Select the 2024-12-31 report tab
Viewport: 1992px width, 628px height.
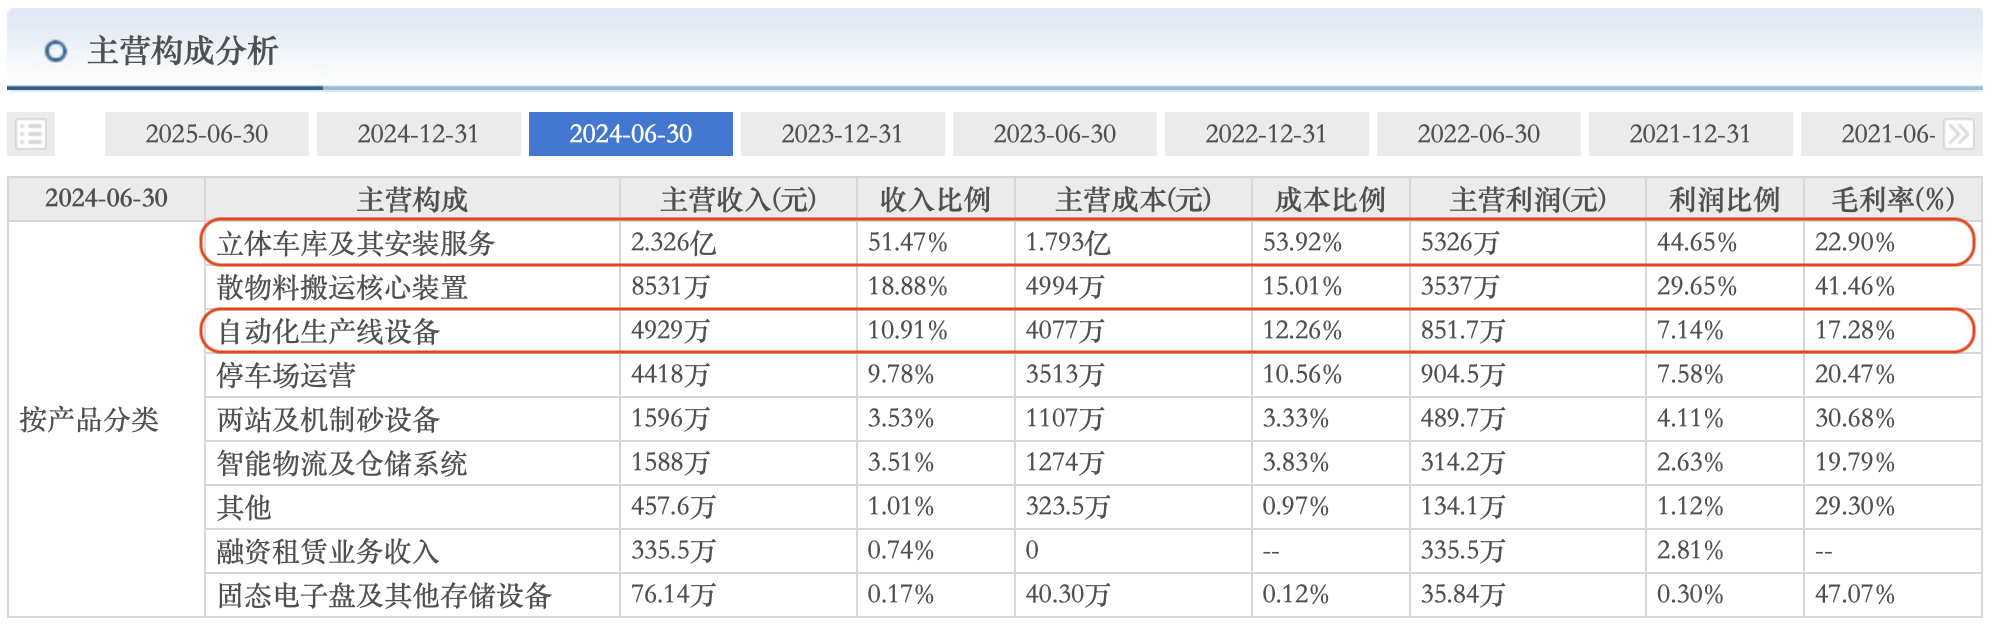(x=418, y=134)
